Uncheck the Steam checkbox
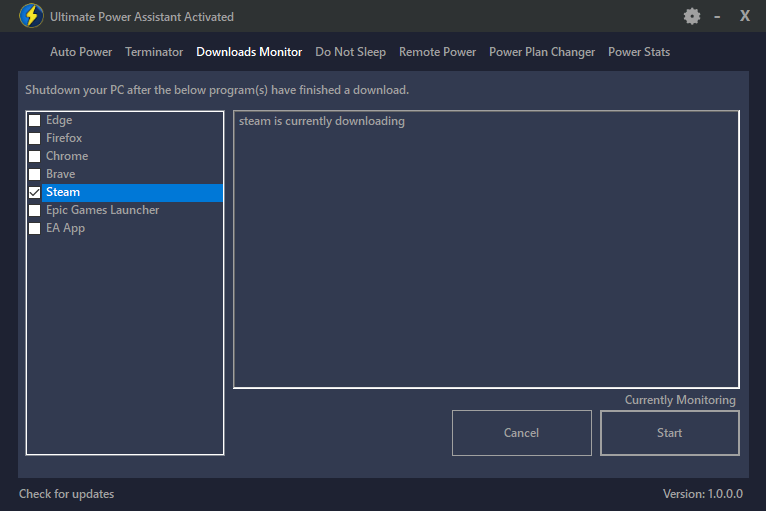 [x=35, y=192]
